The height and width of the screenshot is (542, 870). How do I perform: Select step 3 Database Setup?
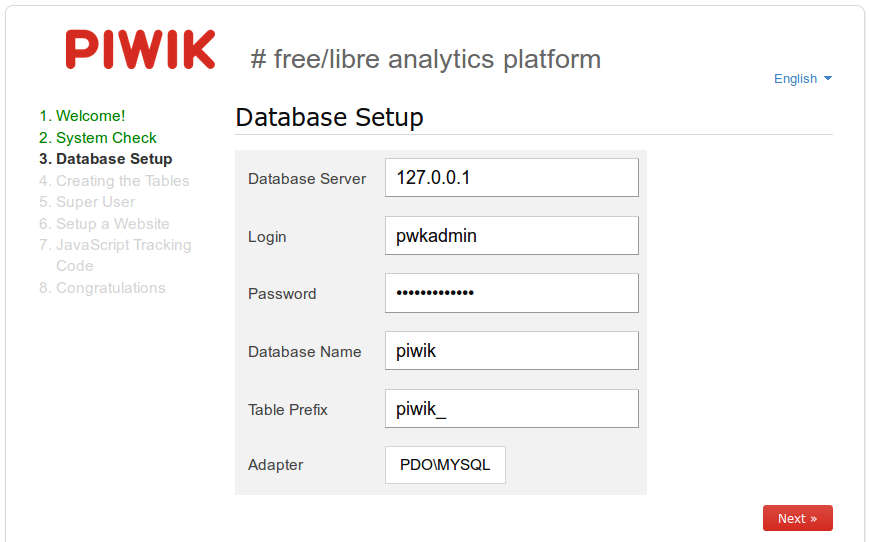105,159
